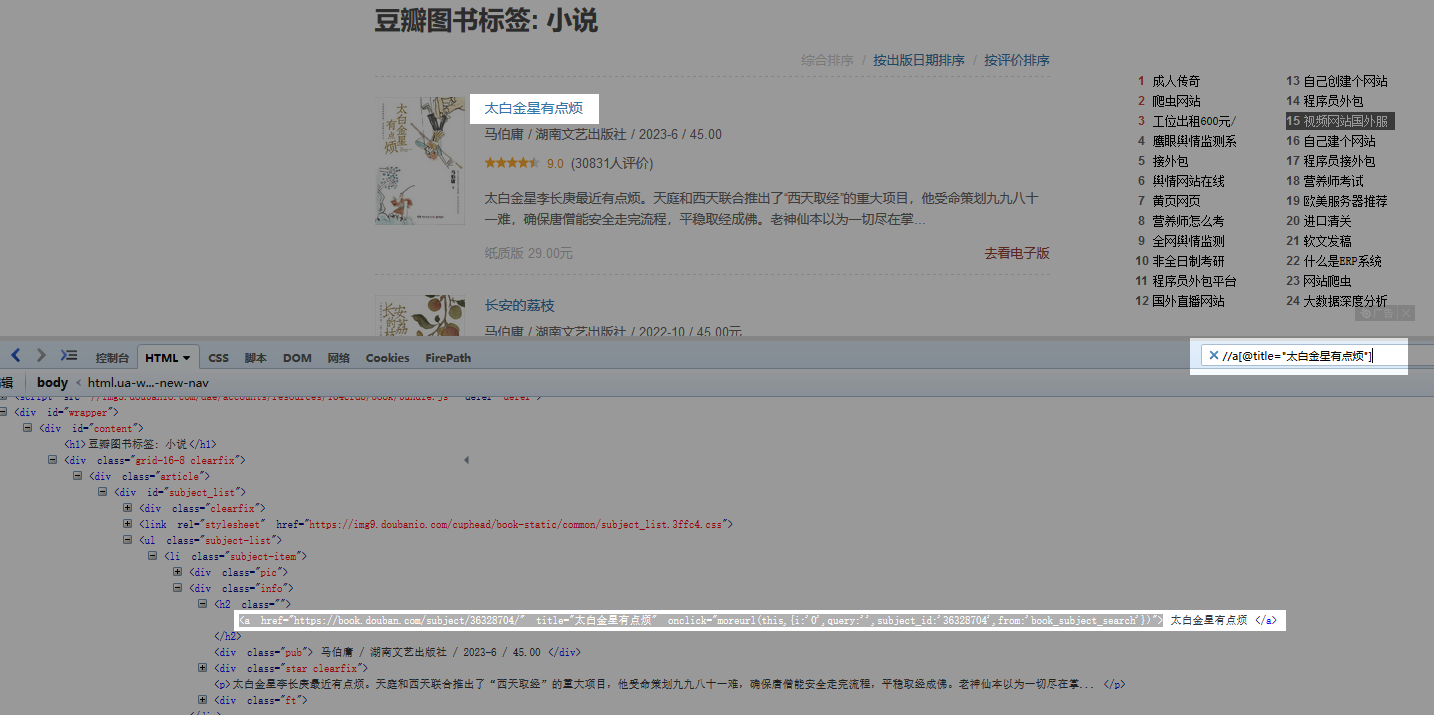
Task: Collapse the div class="grid-16-8 clearfix" node
Action: tap(53, 460)
